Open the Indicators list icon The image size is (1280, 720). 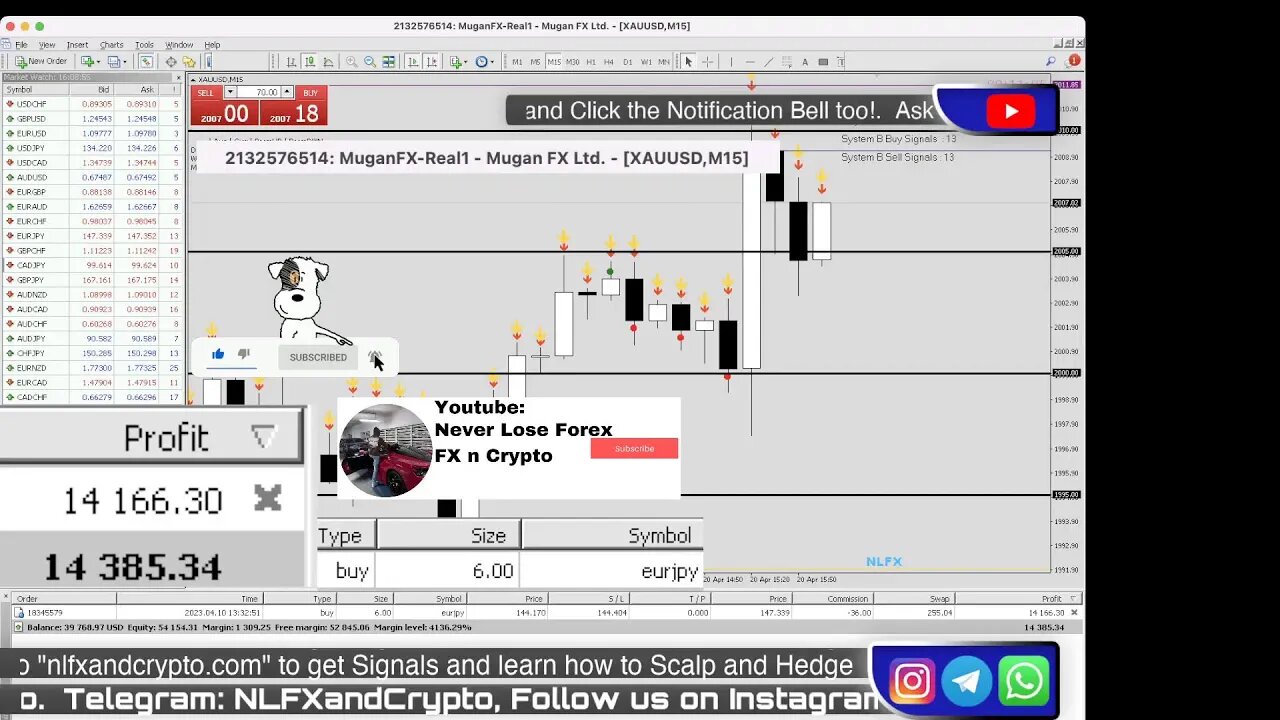[x=455, y=61]
